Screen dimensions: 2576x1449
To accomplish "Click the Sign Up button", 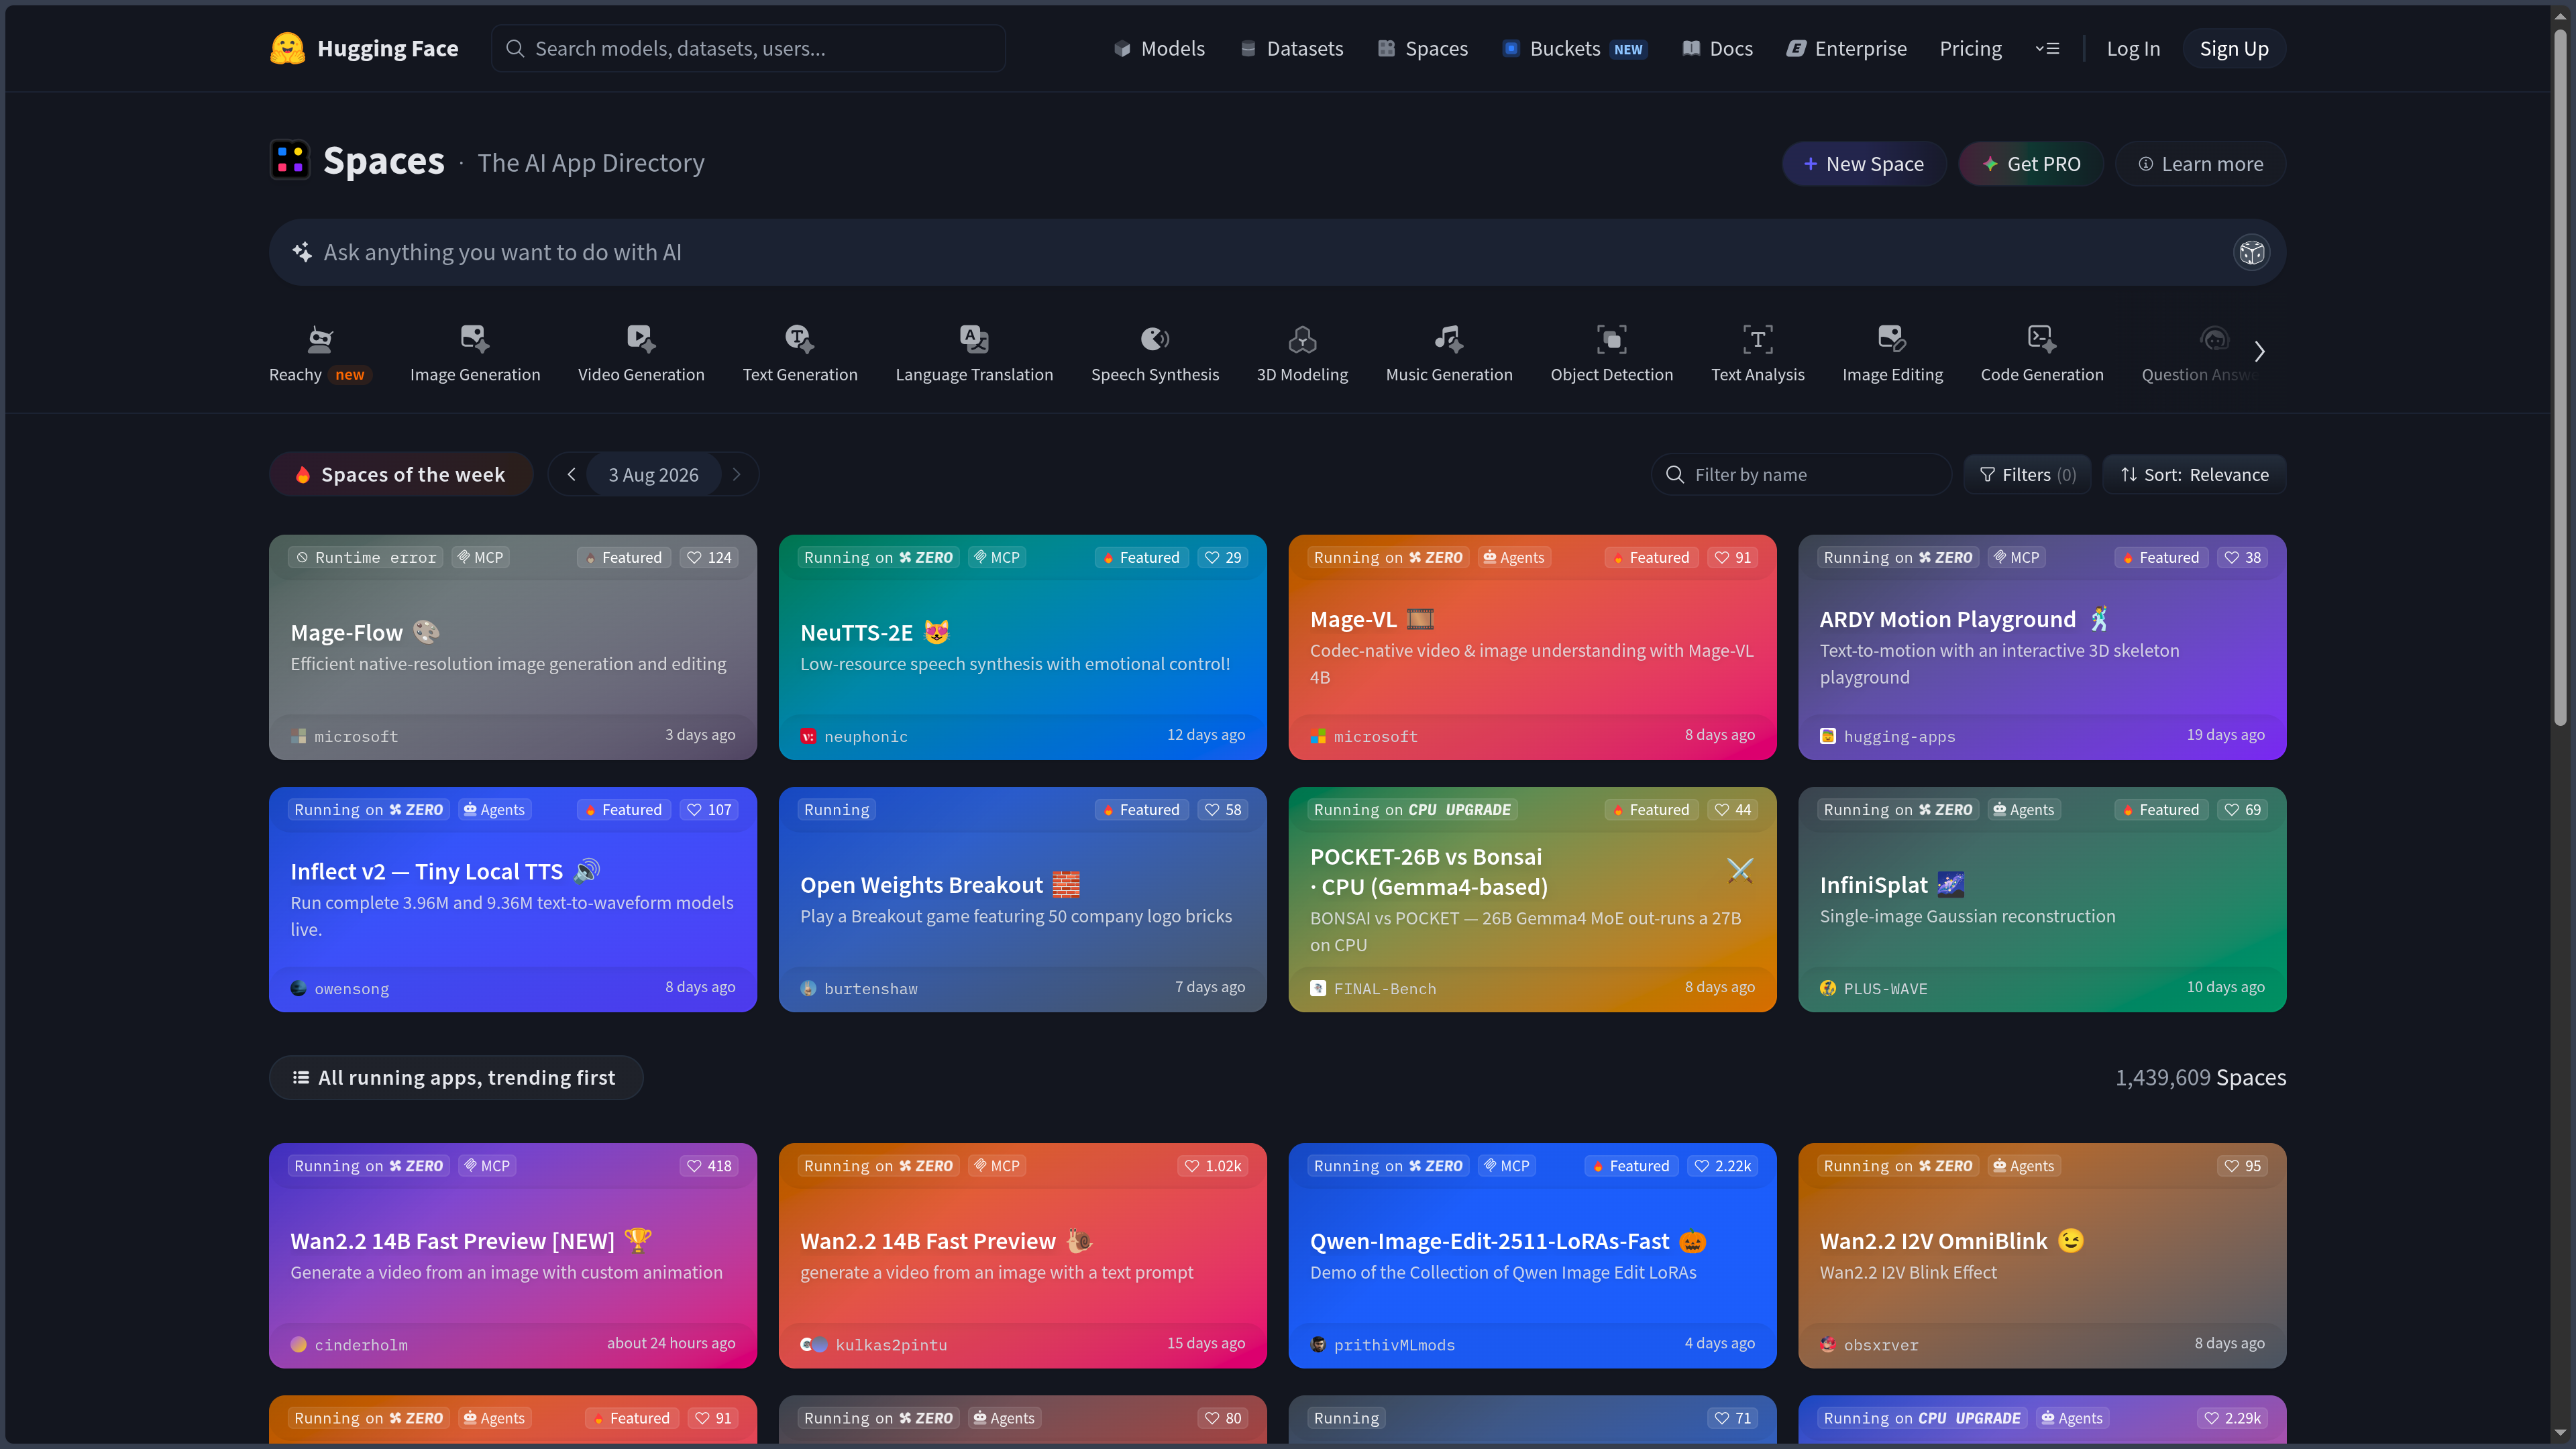I will (x=2233, y=48).
